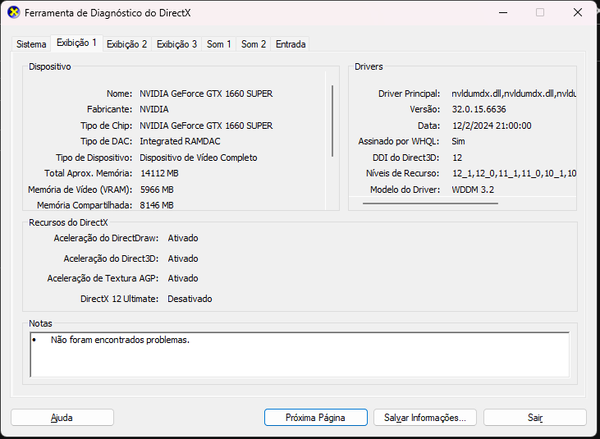The image size is (600, 439).
Task: Click inside the Notas text box
Action: click(x=300, y=355)
